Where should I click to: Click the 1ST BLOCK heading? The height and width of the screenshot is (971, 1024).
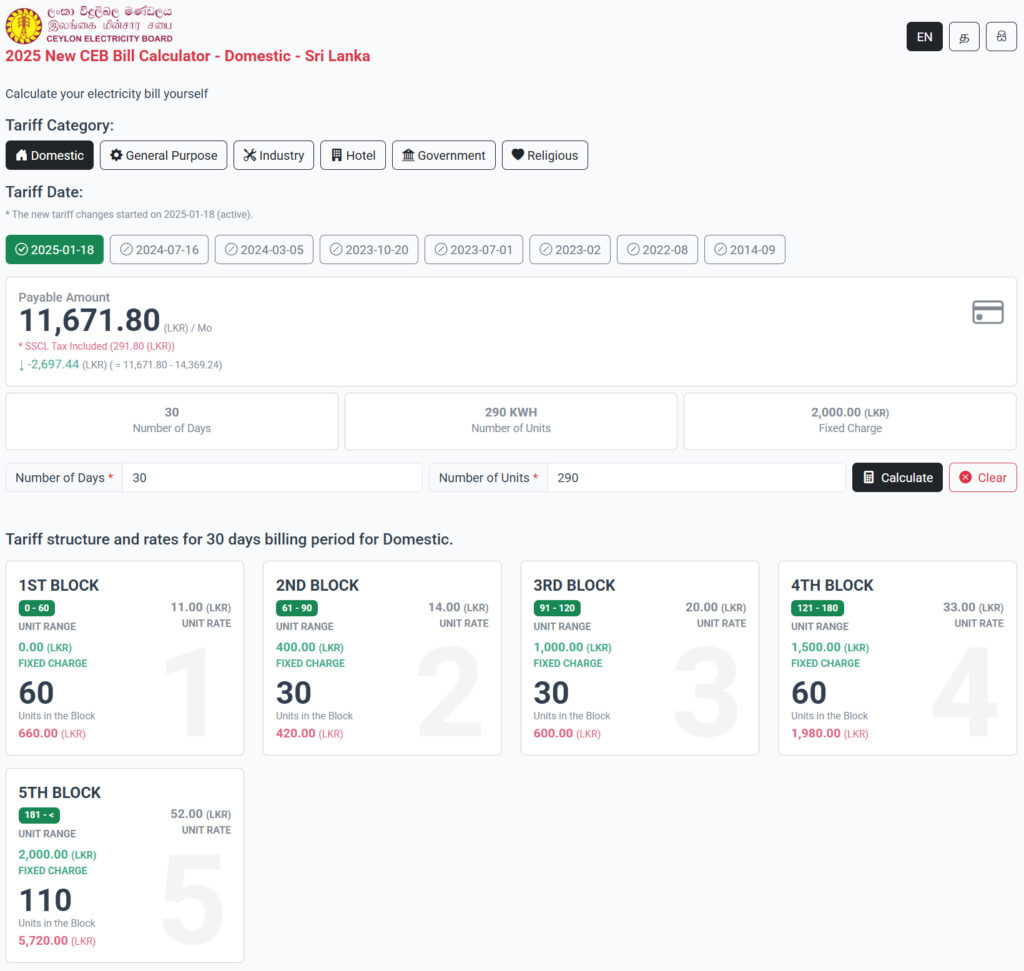tap(59, 585)
